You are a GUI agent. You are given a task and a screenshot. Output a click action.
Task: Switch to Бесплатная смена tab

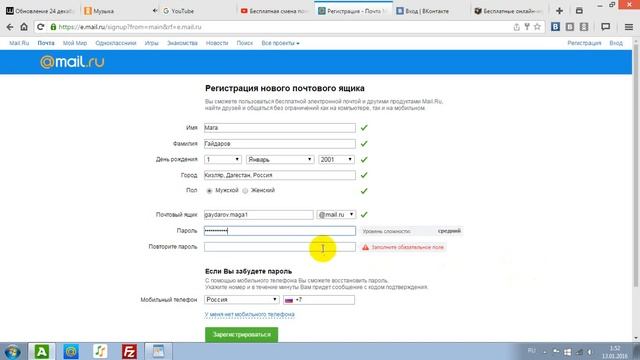tap(274, 11)
